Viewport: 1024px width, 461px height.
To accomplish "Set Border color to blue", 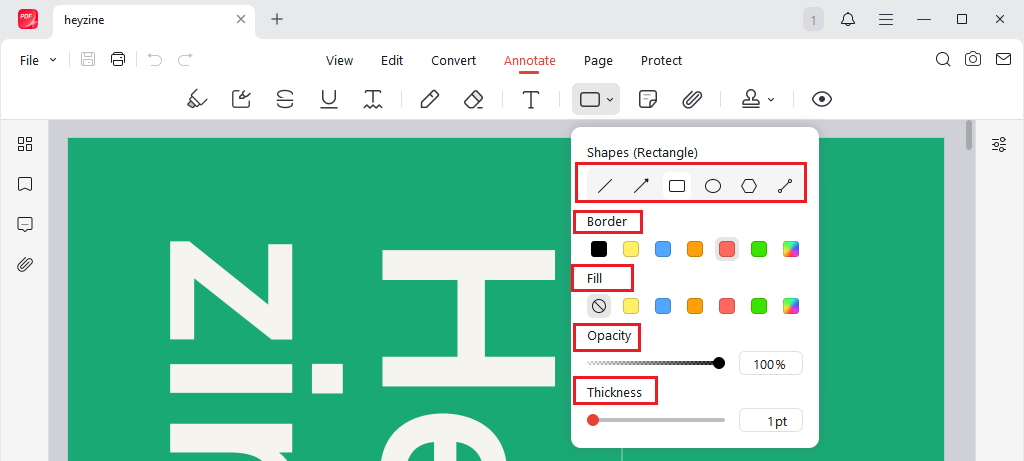I will [663, 249].
